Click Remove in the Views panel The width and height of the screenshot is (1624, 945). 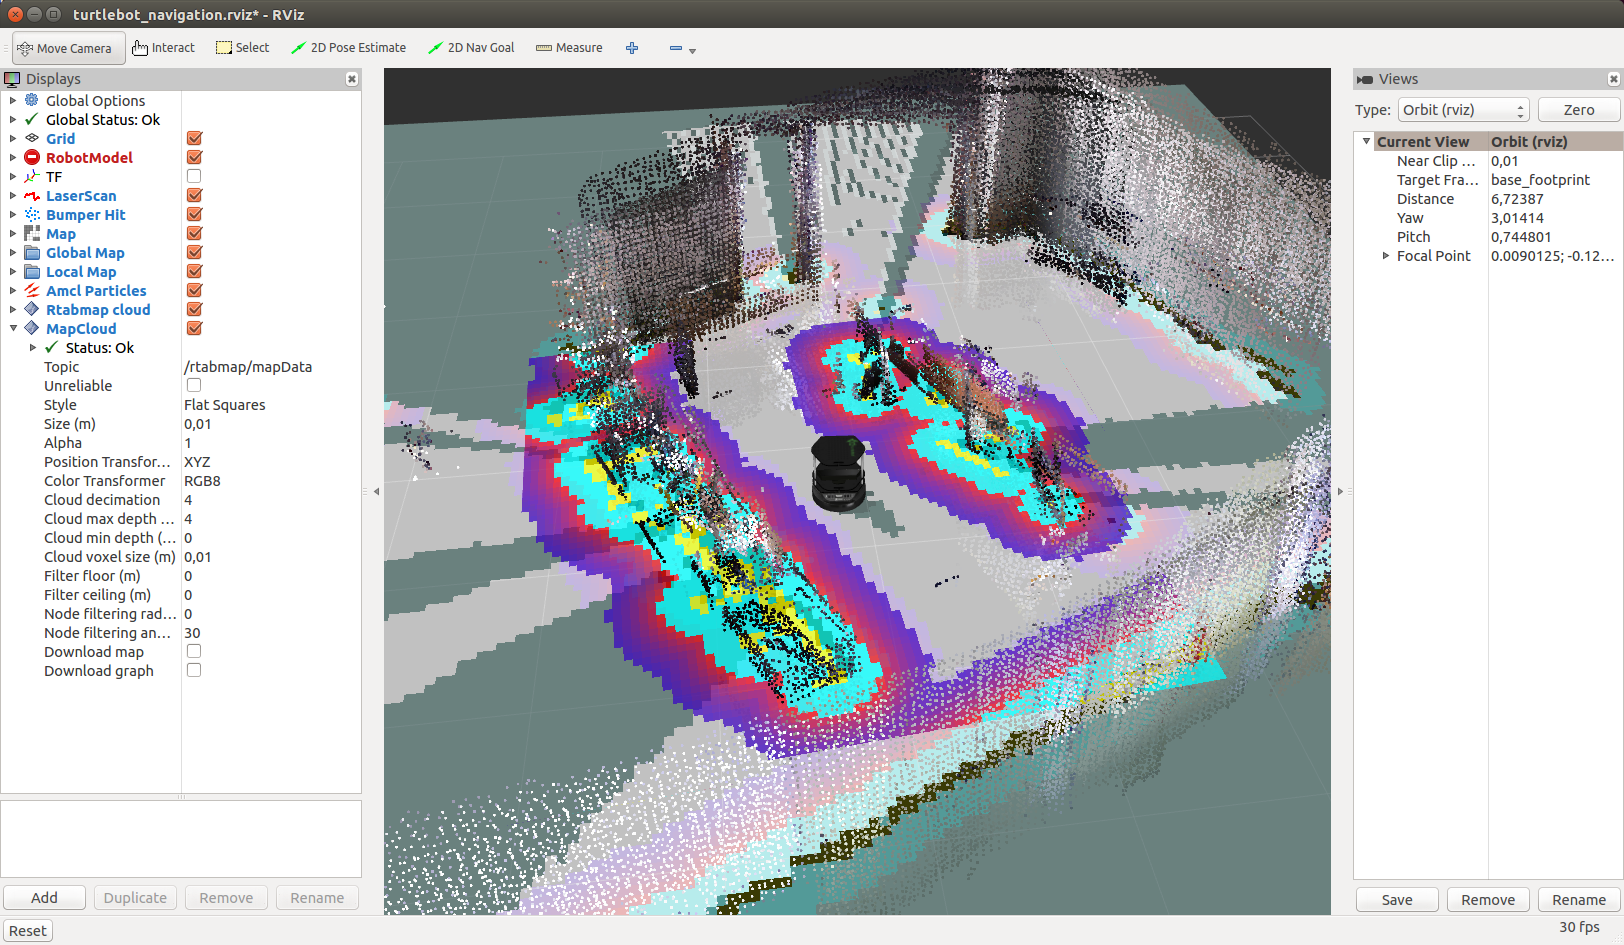[1488, 900]
